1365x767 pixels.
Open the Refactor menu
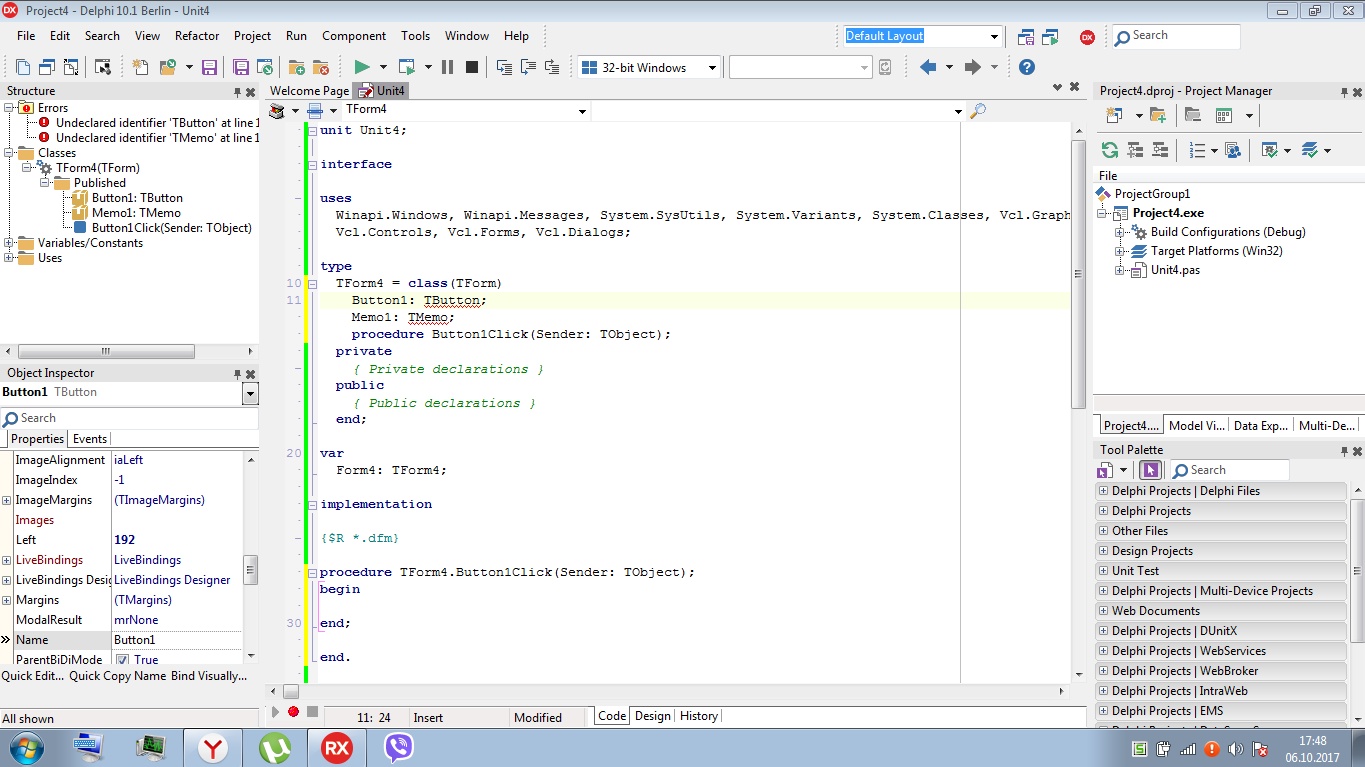[x=196, y=36]
